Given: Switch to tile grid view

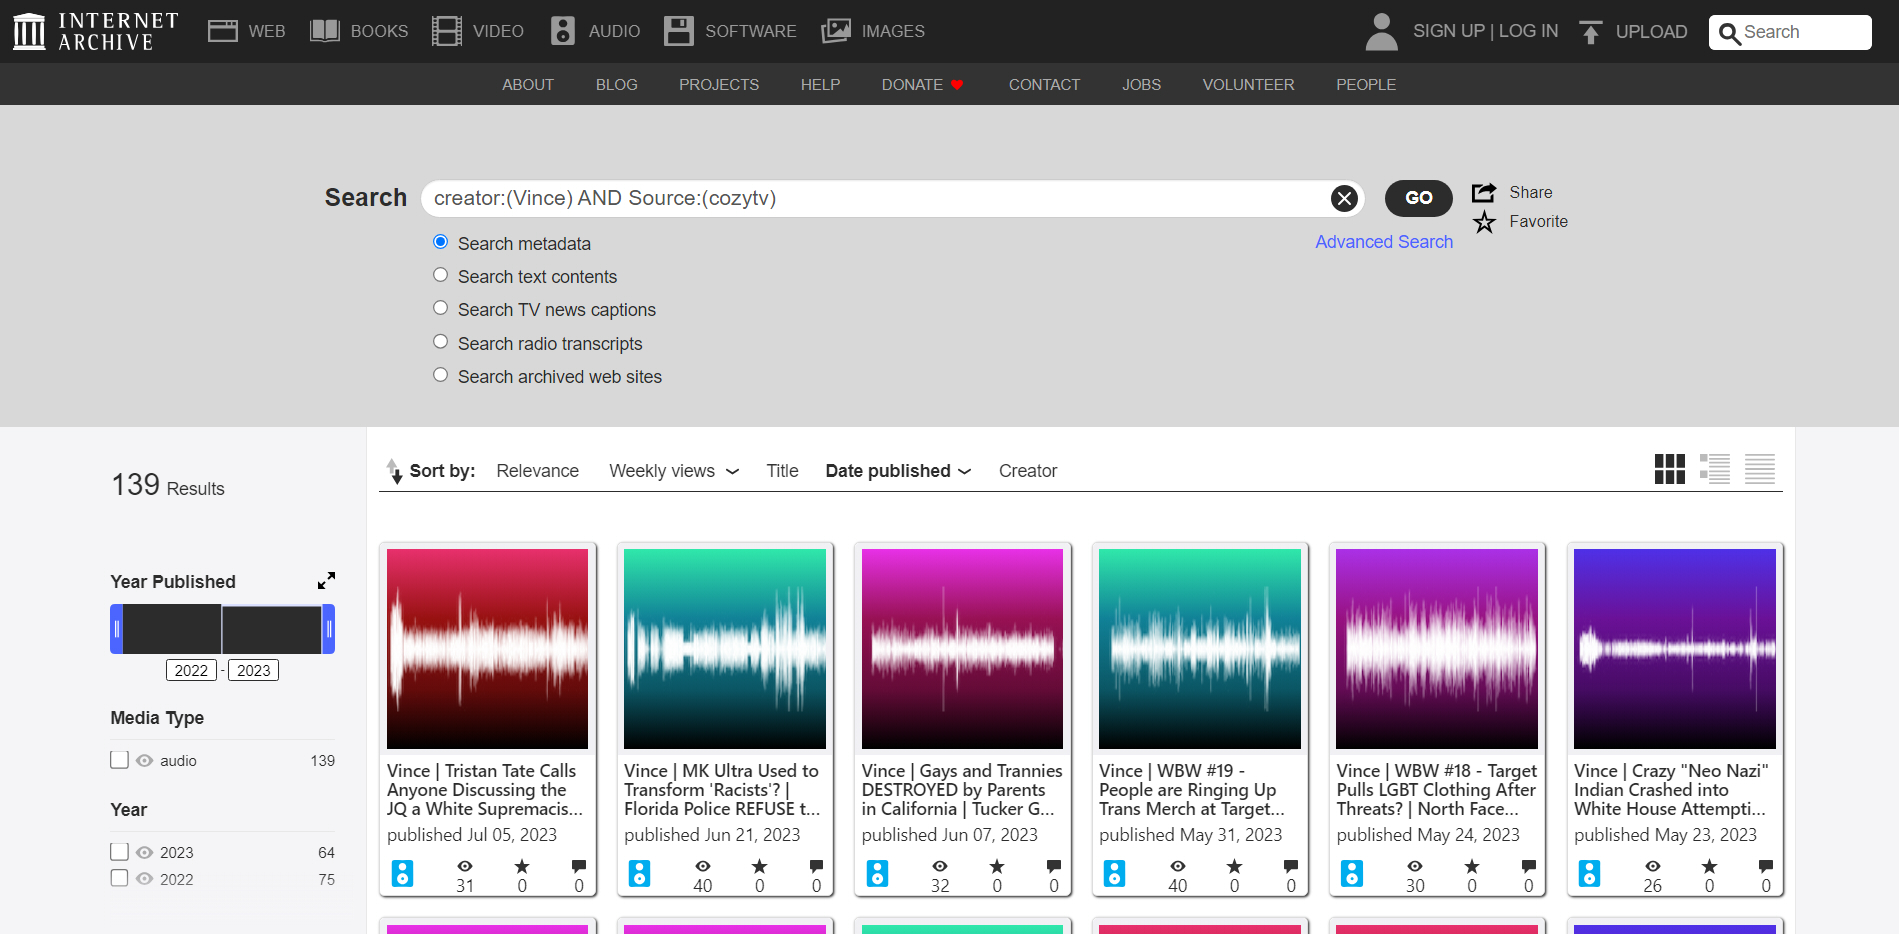Looking at the screenshot, I should click(x=1670, y=469).
